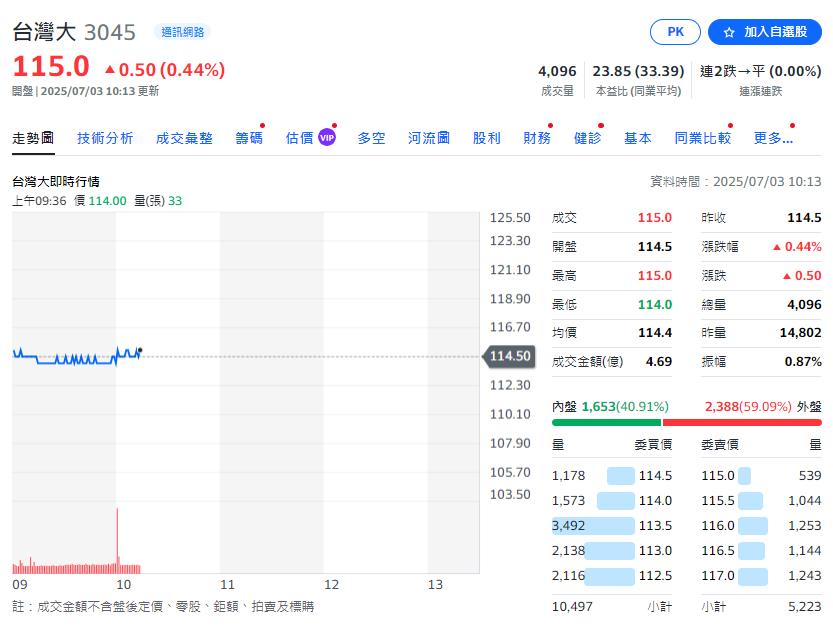The width and height of the screenshot is (833, 627).
Task: Click the tall volume spike at 10 o'clock
Action: [117, 539]
